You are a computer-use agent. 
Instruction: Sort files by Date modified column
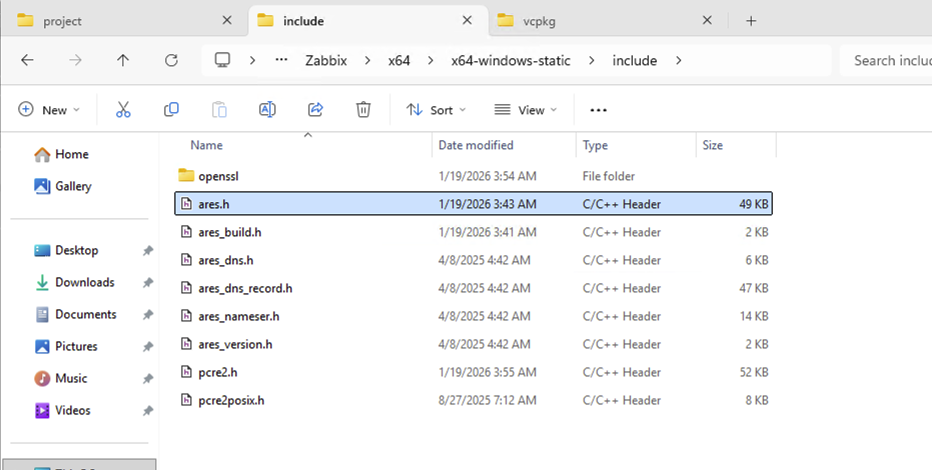(476, 145)
